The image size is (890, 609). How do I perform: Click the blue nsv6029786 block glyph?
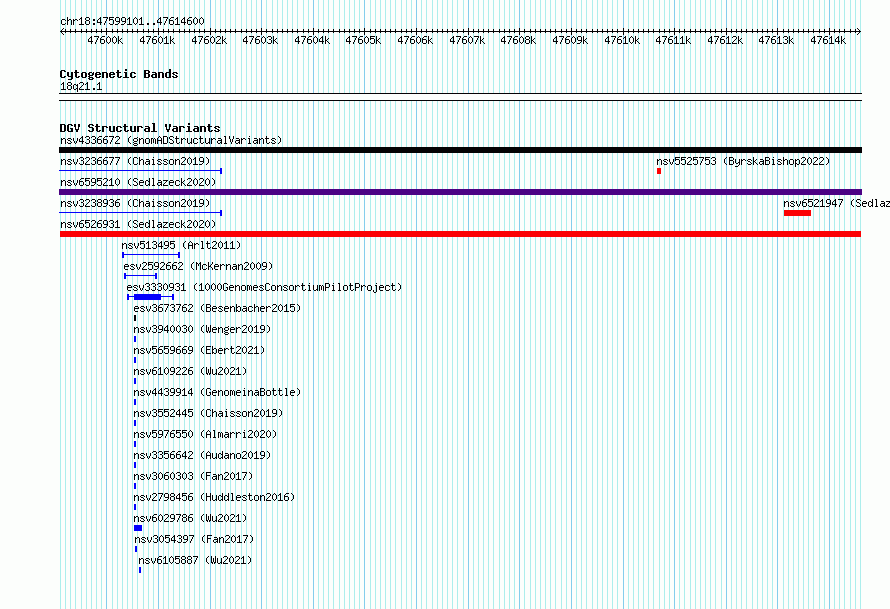click(138, 528)
